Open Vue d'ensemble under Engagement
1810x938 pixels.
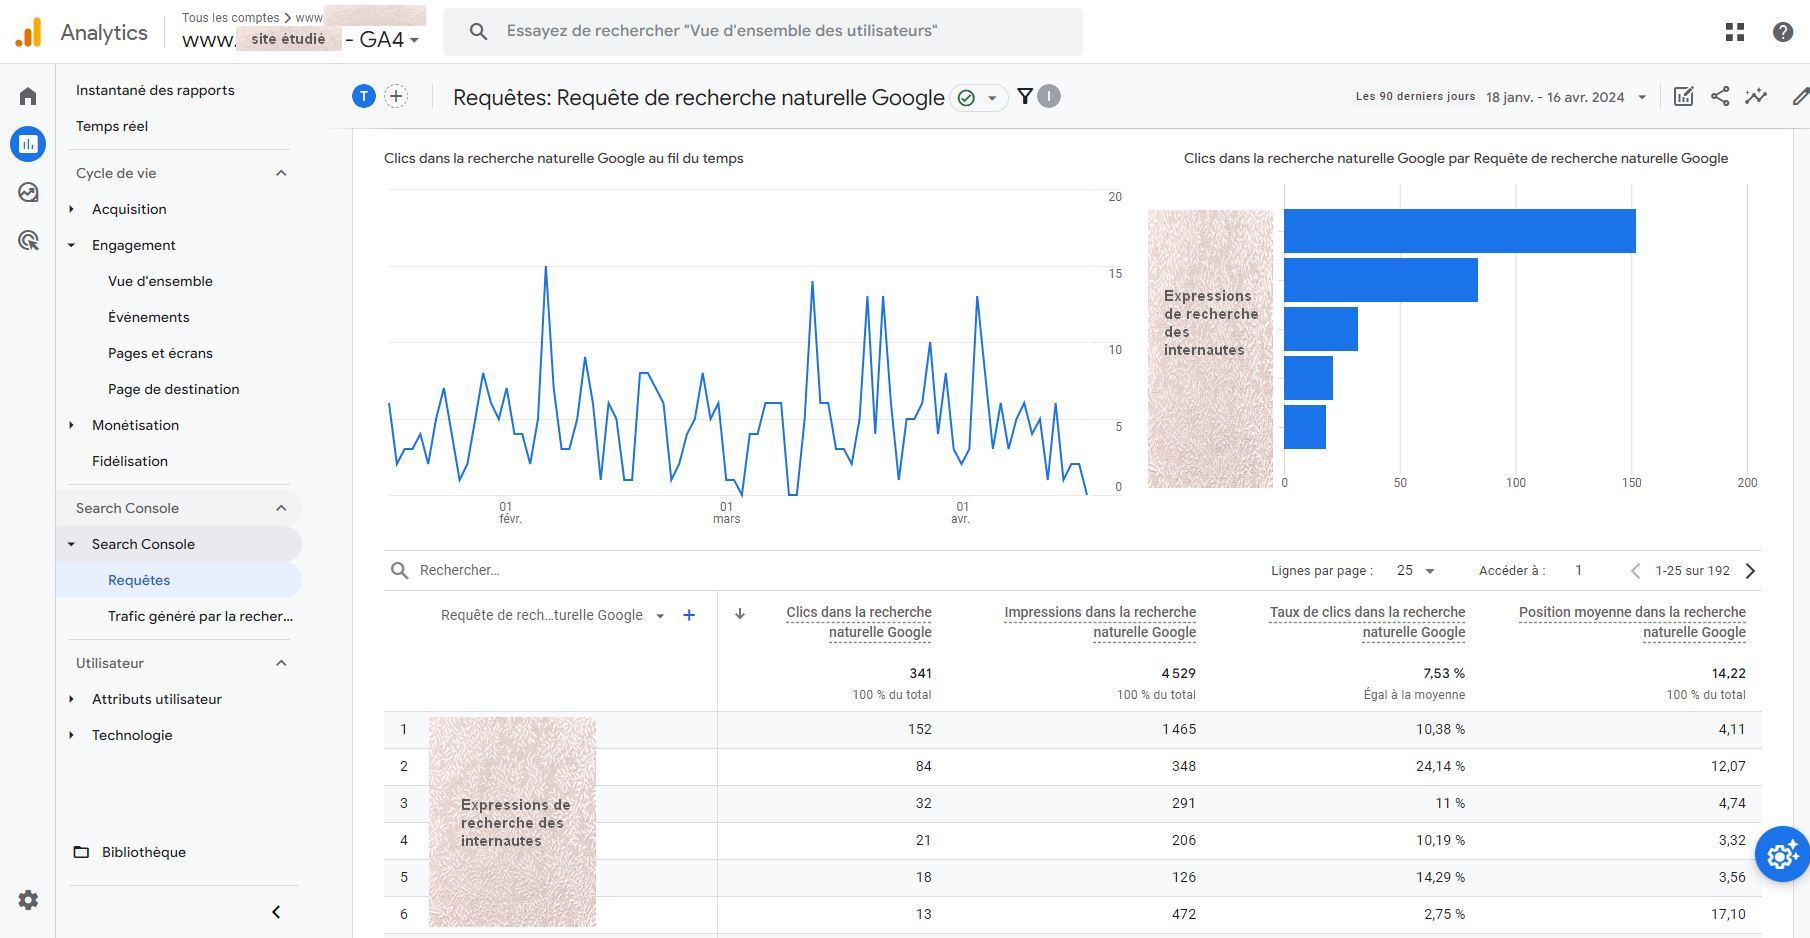160,281
